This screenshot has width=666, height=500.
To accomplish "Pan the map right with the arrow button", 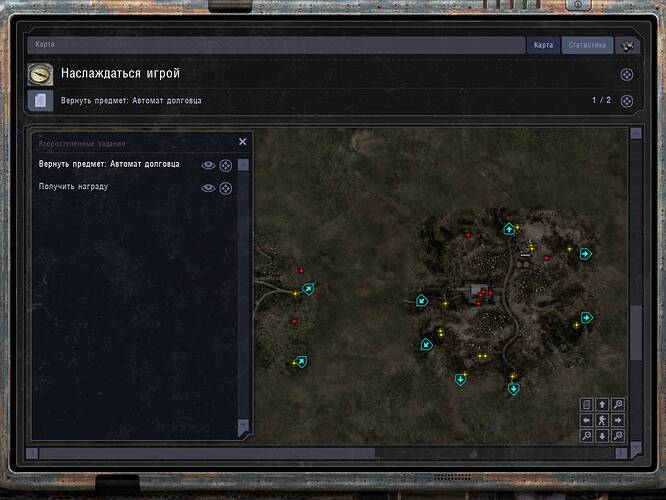I will coord(618,420).
